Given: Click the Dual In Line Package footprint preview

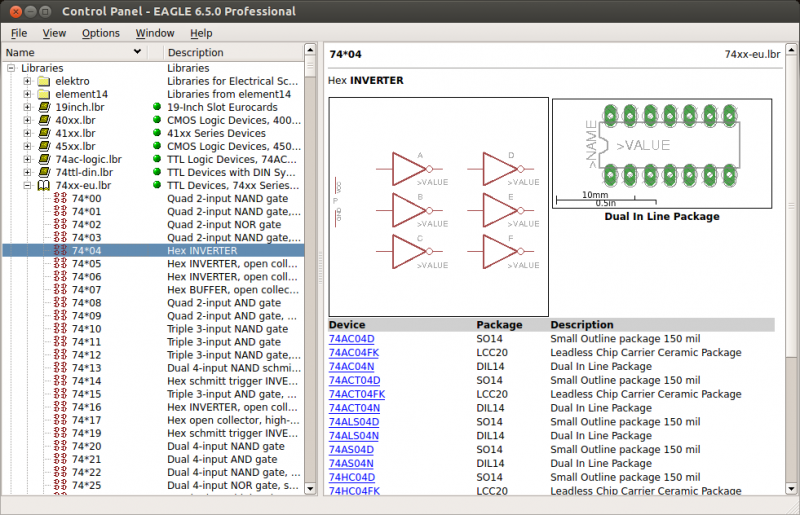Looking at the screenshot, I should click(x=662, y=153).
